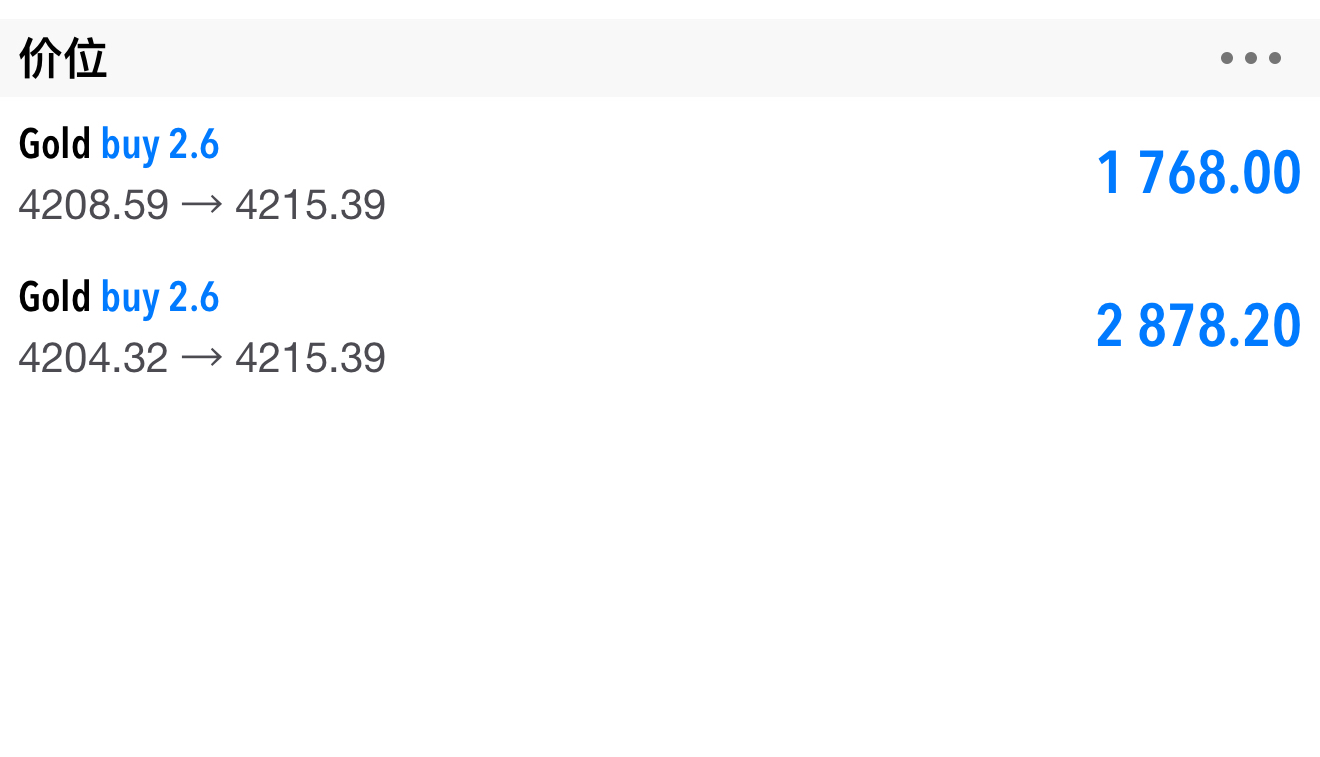Viewport: 1320px width, 757px height.
Task: Click the arrow between 4204.32 and 4215.39
Action: click(x=202, y=358)
